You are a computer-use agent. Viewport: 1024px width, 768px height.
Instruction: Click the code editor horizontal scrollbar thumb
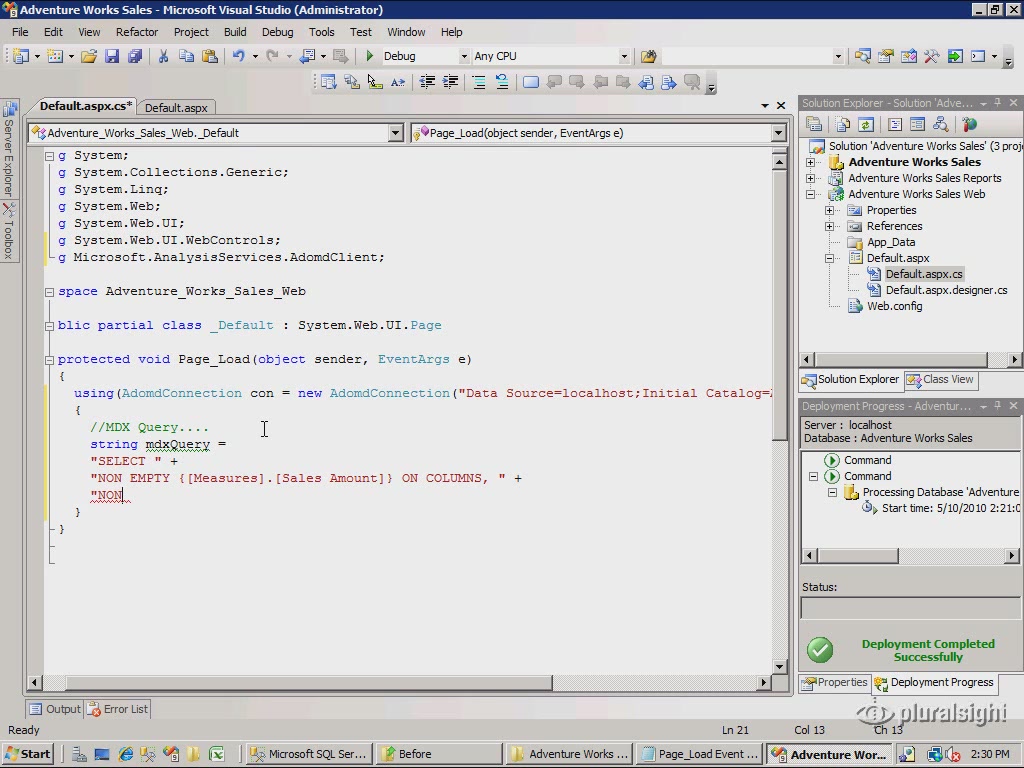click(x=310, y=683)
